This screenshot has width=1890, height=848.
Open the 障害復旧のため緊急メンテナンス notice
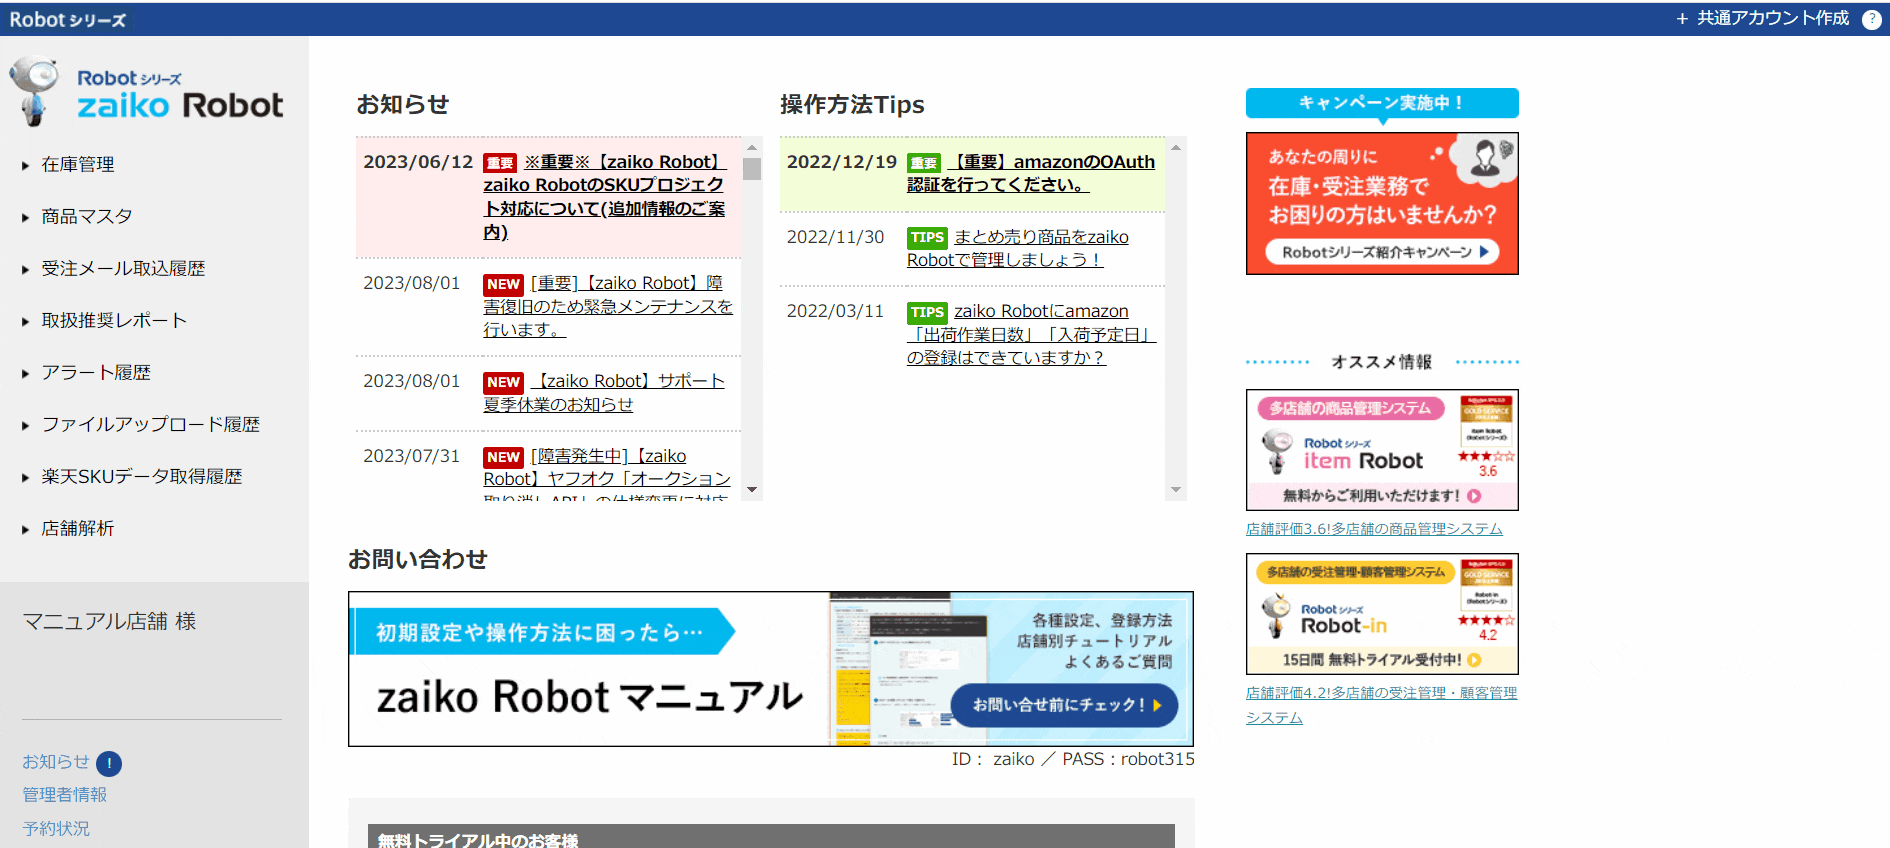[608, 306]
